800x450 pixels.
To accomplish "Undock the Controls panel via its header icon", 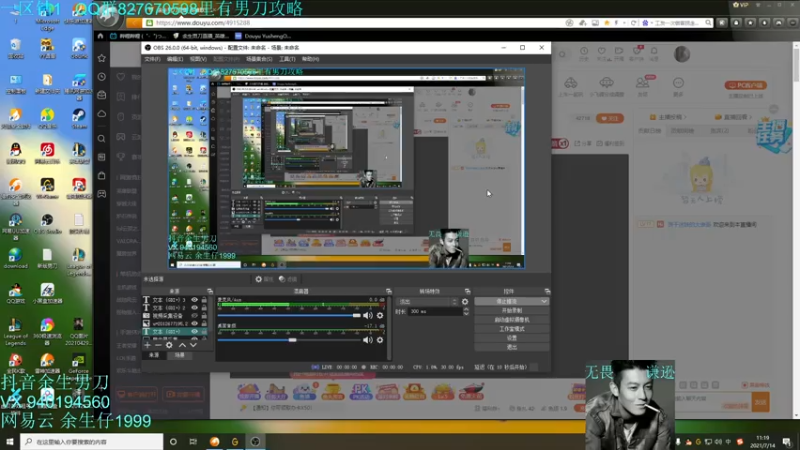I will (x=547, y=291).
